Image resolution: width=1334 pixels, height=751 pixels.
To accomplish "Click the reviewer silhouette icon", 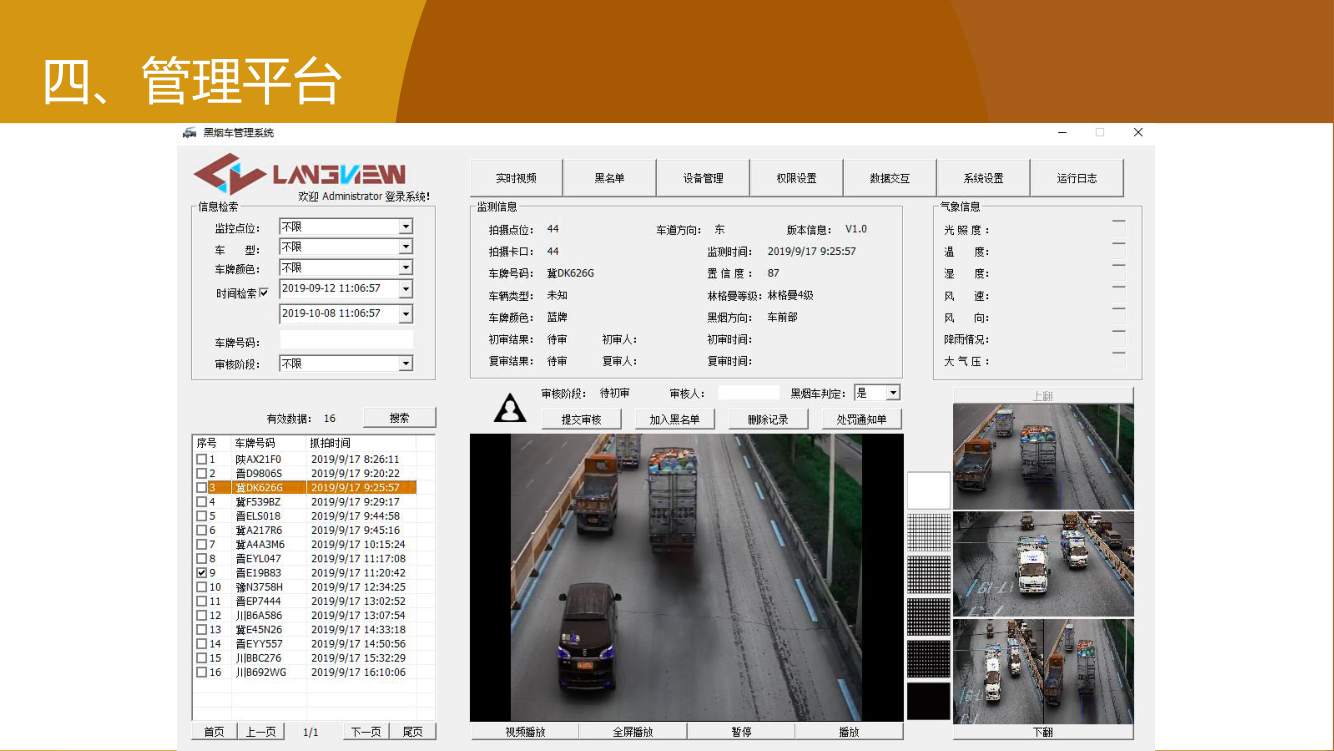I will 511,408.
